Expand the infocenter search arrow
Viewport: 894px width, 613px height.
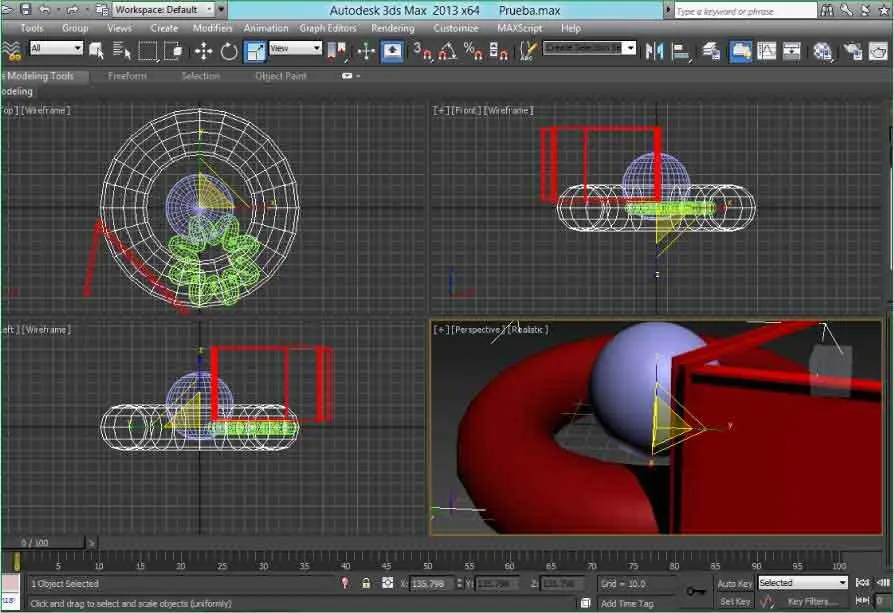click(x=668, y=10)
